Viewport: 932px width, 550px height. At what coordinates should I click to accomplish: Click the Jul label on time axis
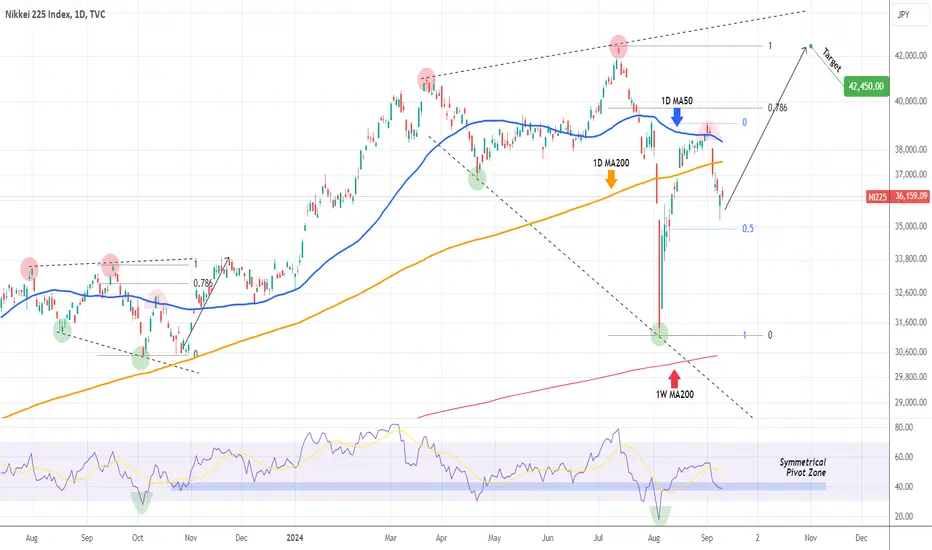[x=598, y=538]
